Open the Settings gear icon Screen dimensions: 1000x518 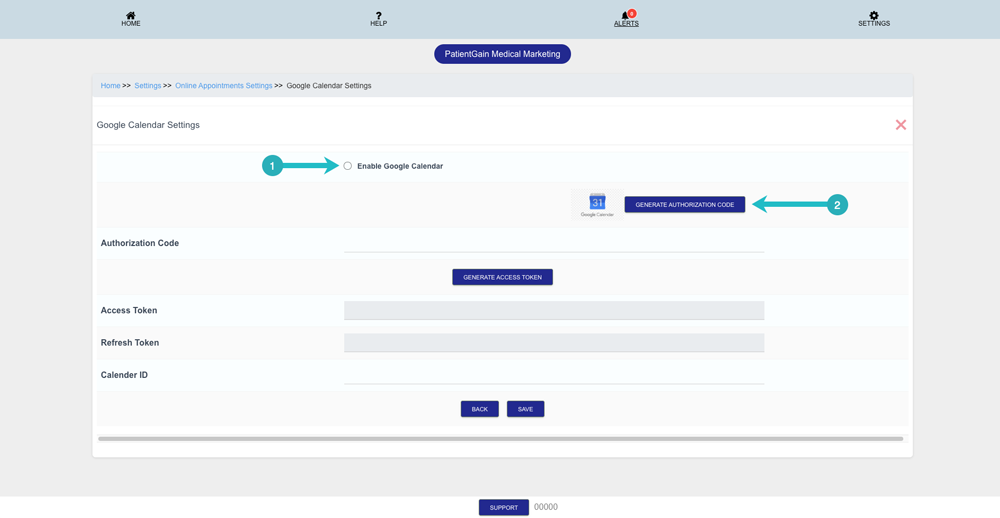pos(874,15)
